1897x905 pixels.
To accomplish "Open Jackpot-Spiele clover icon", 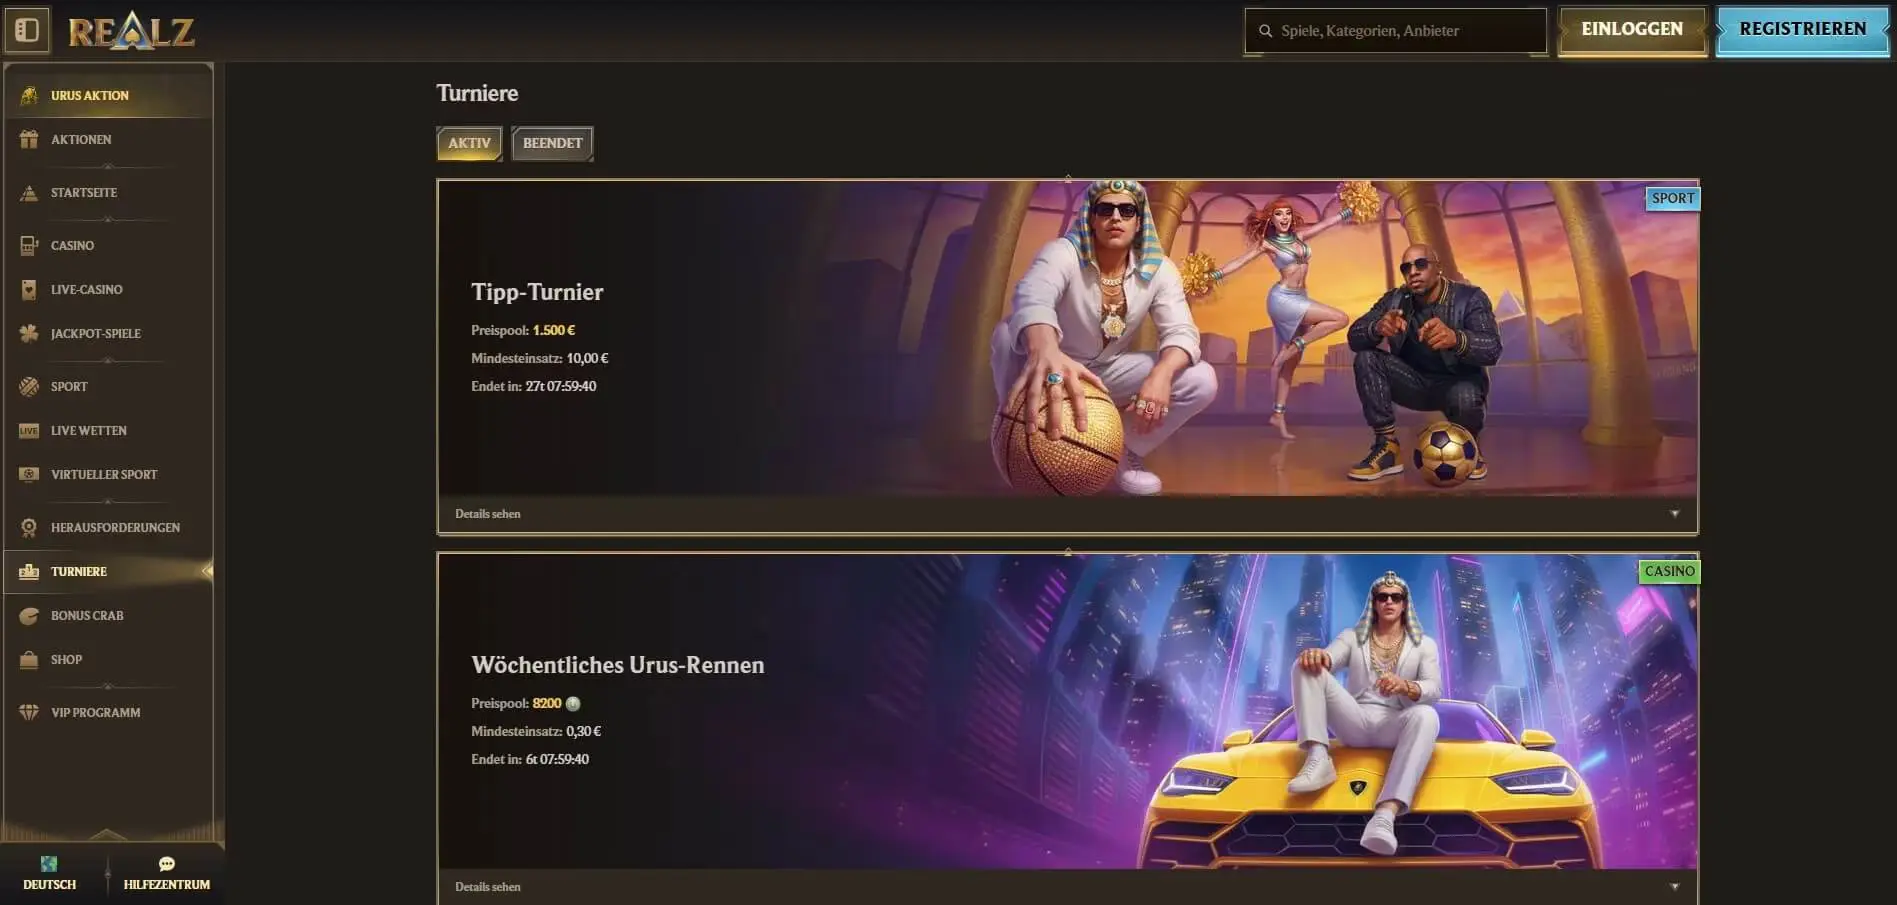I will (29, 333).
